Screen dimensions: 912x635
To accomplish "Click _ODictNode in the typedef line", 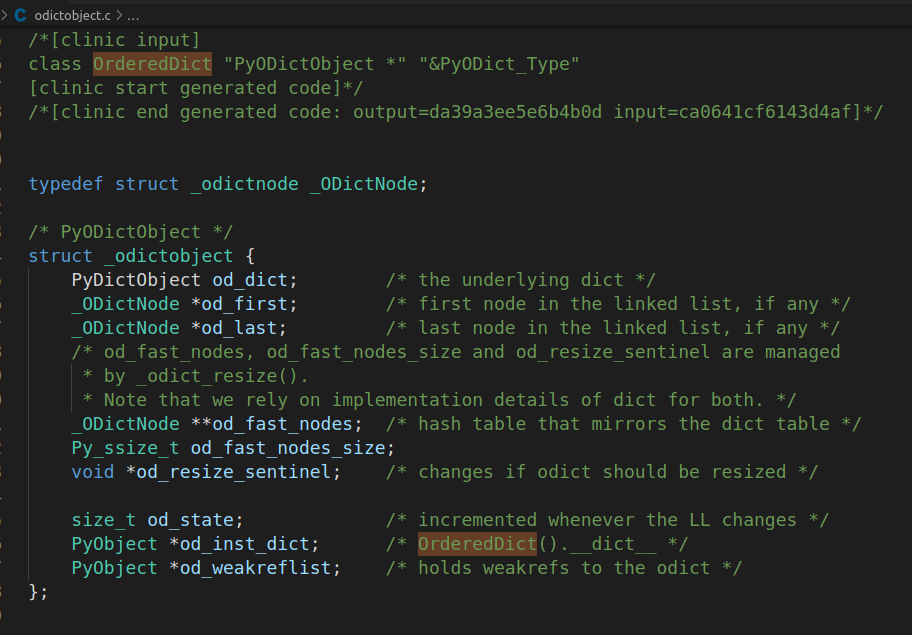I will [364, 184].
